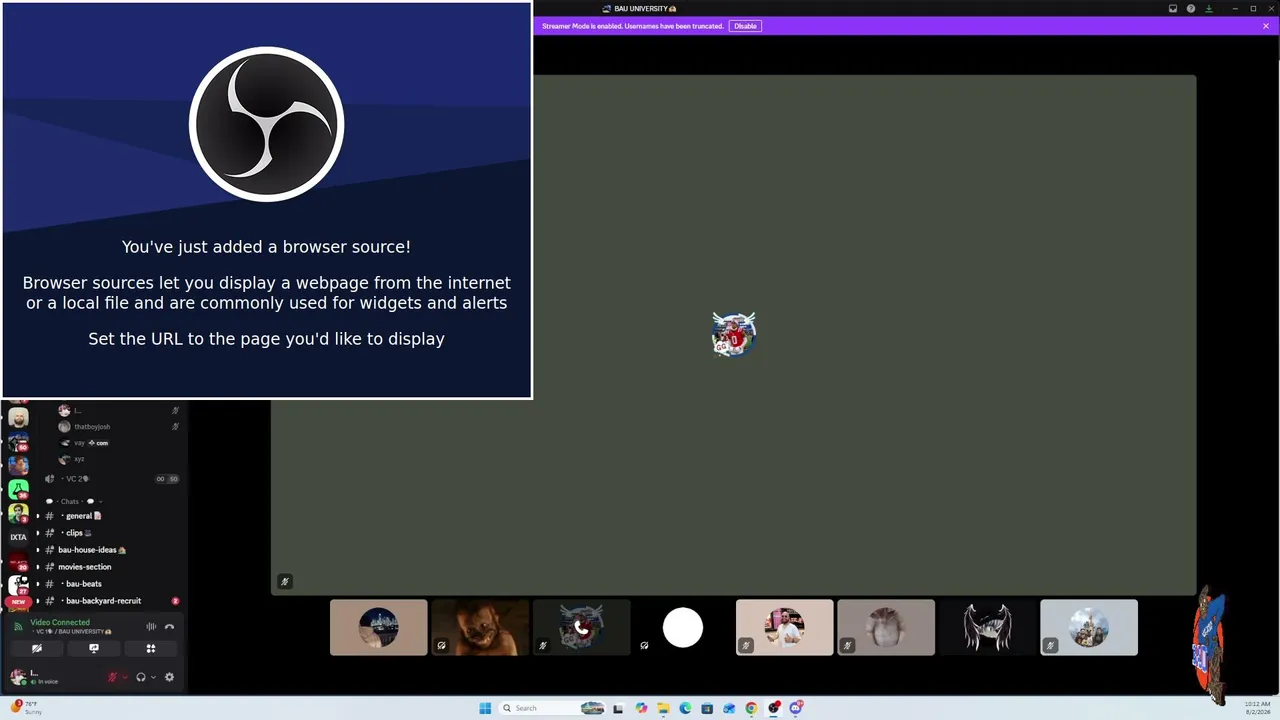Open bau-beats channel

point(108,584)
